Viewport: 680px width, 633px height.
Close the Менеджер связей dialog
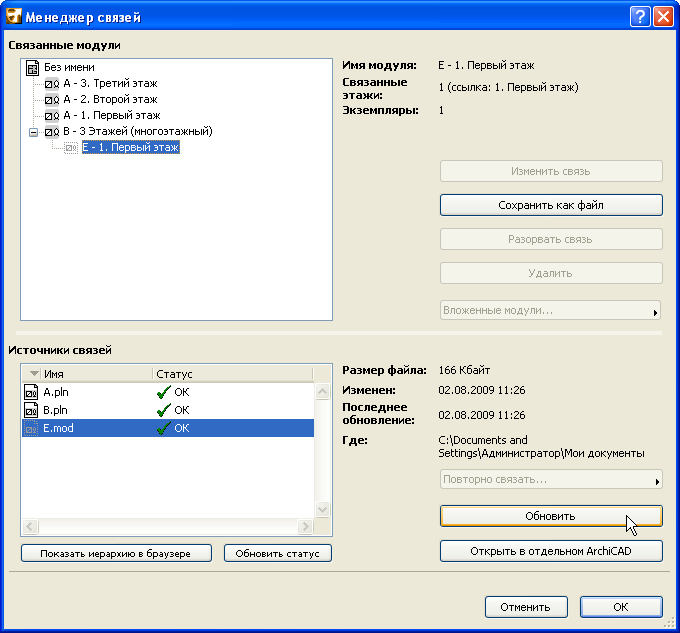[664, 17]
